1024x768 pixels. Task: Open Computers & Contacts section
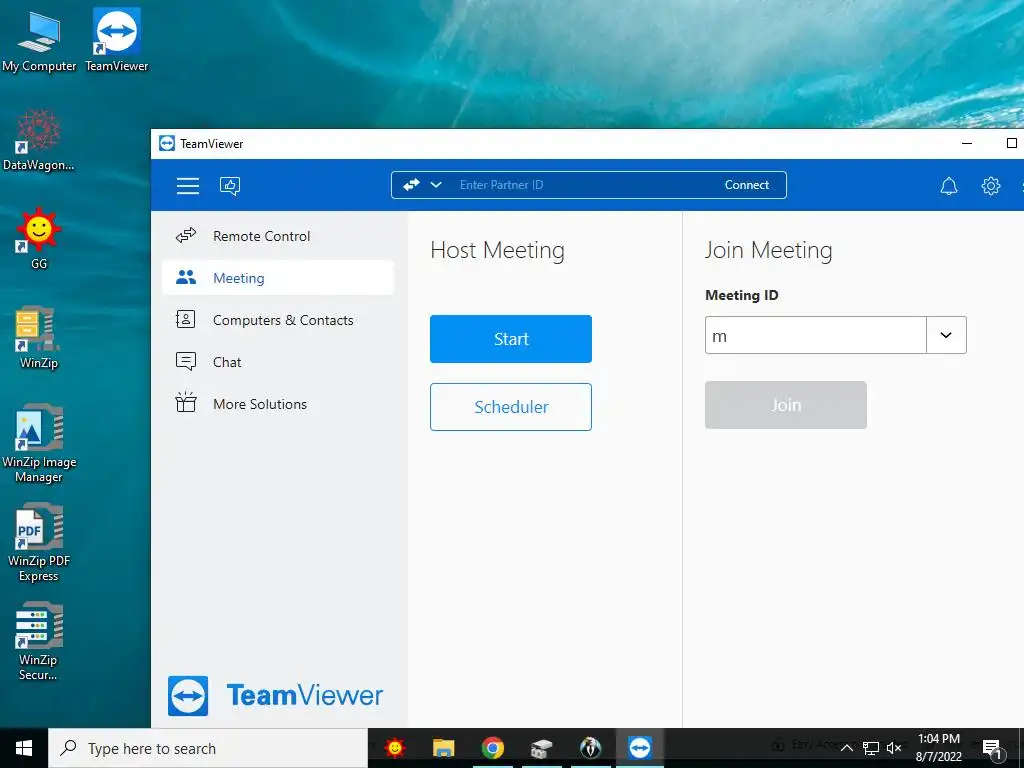click(x=278, y=320)
